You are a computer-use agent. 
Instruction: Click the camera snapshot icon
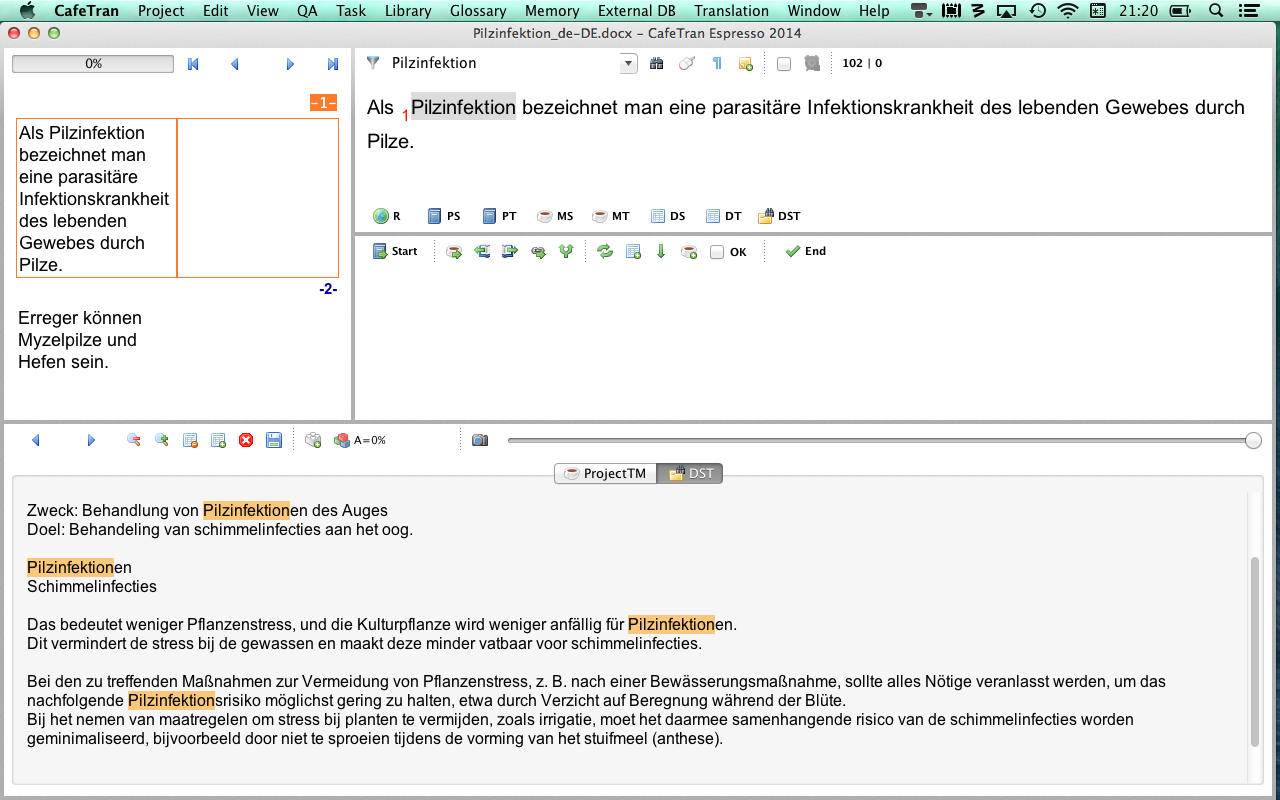480,440
